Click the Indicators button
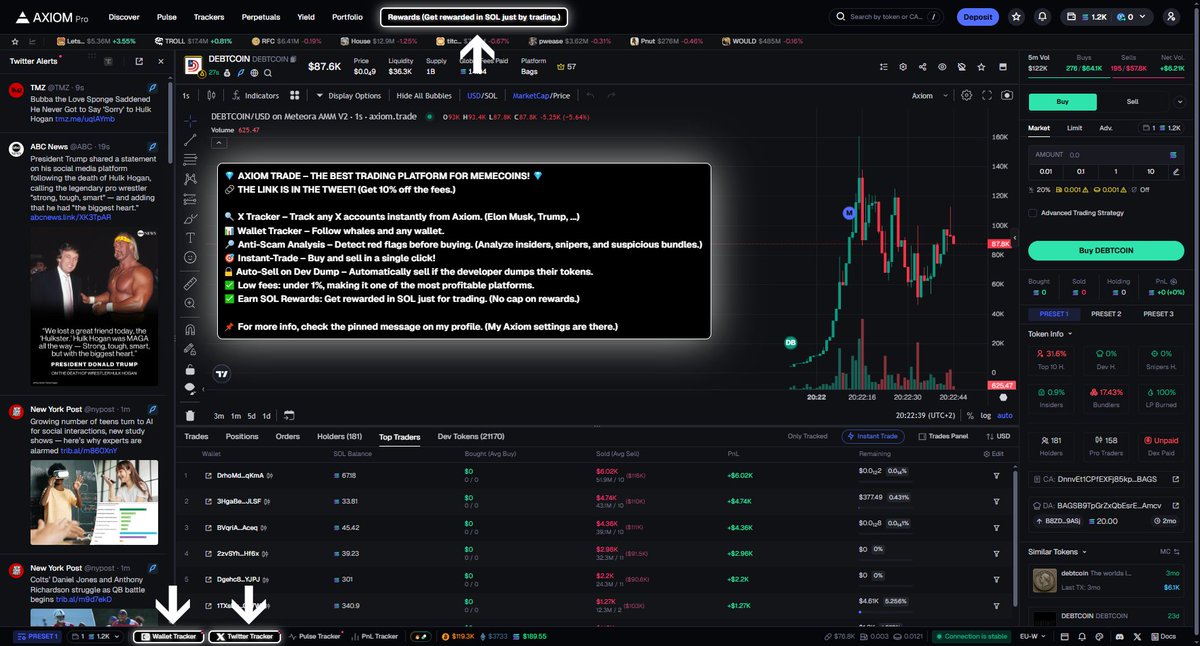This screenshot has height=646, width=1200. pyautogui.click(x=254, y=96)
